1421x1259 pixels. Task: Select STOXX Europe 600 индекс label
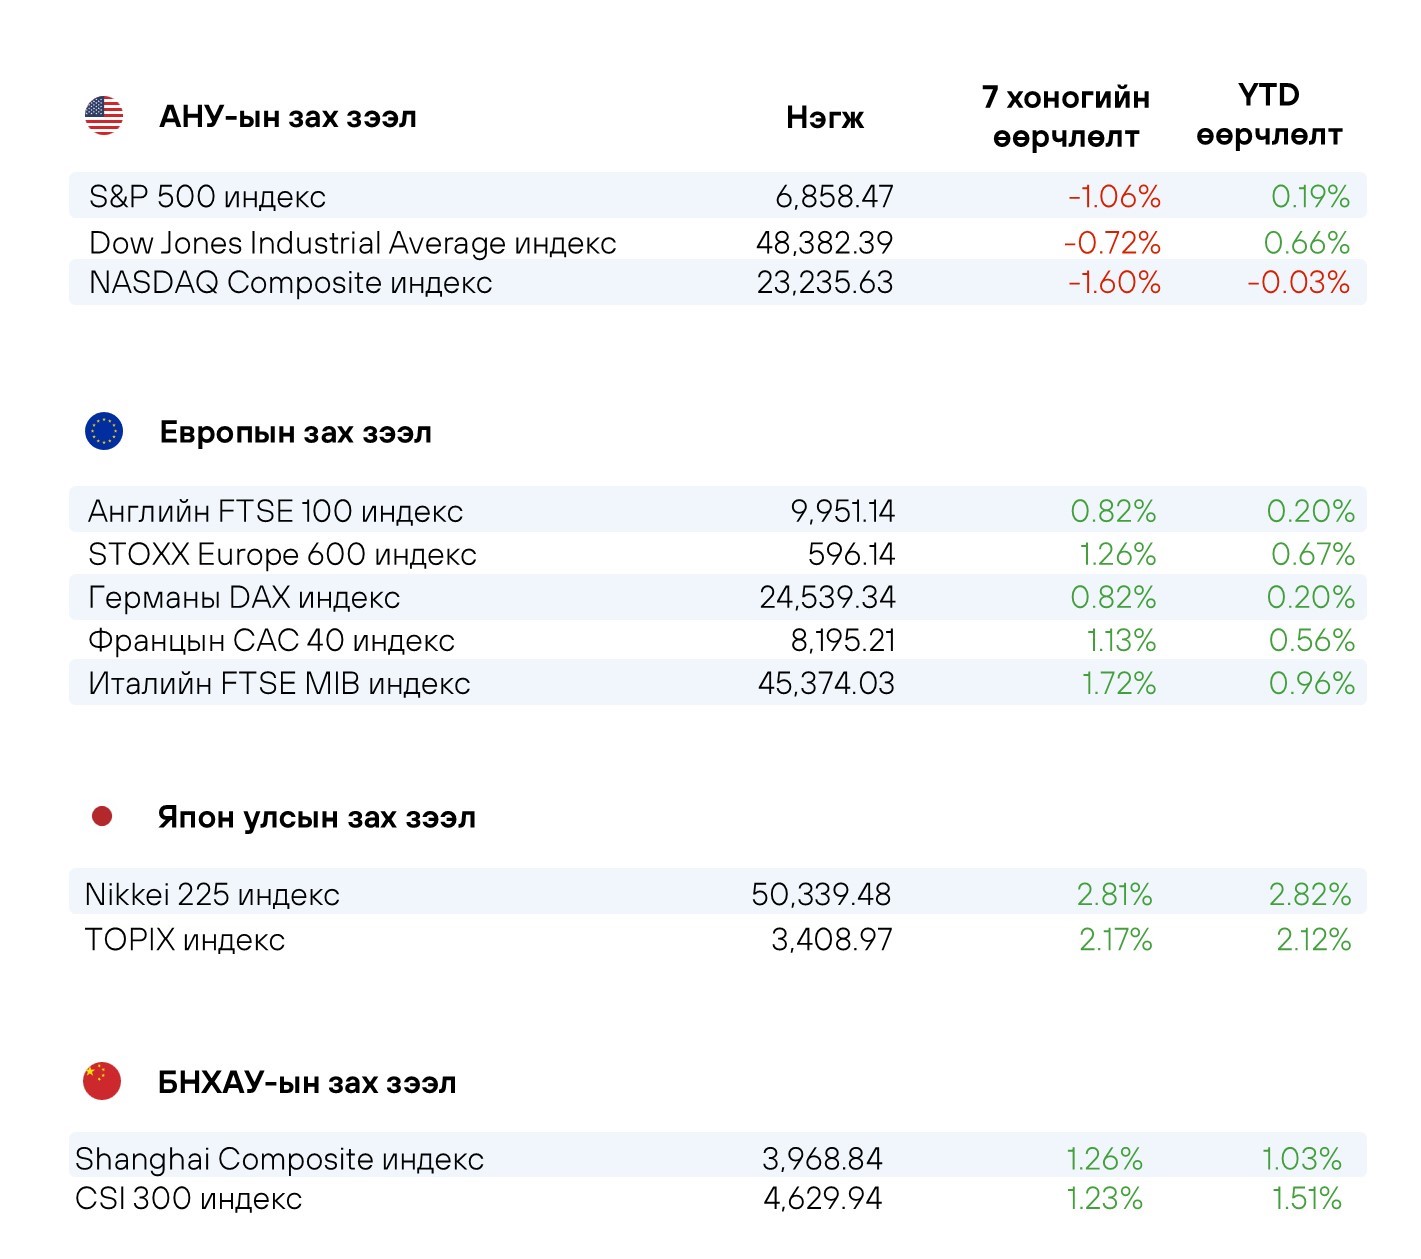tap(282, 555)
